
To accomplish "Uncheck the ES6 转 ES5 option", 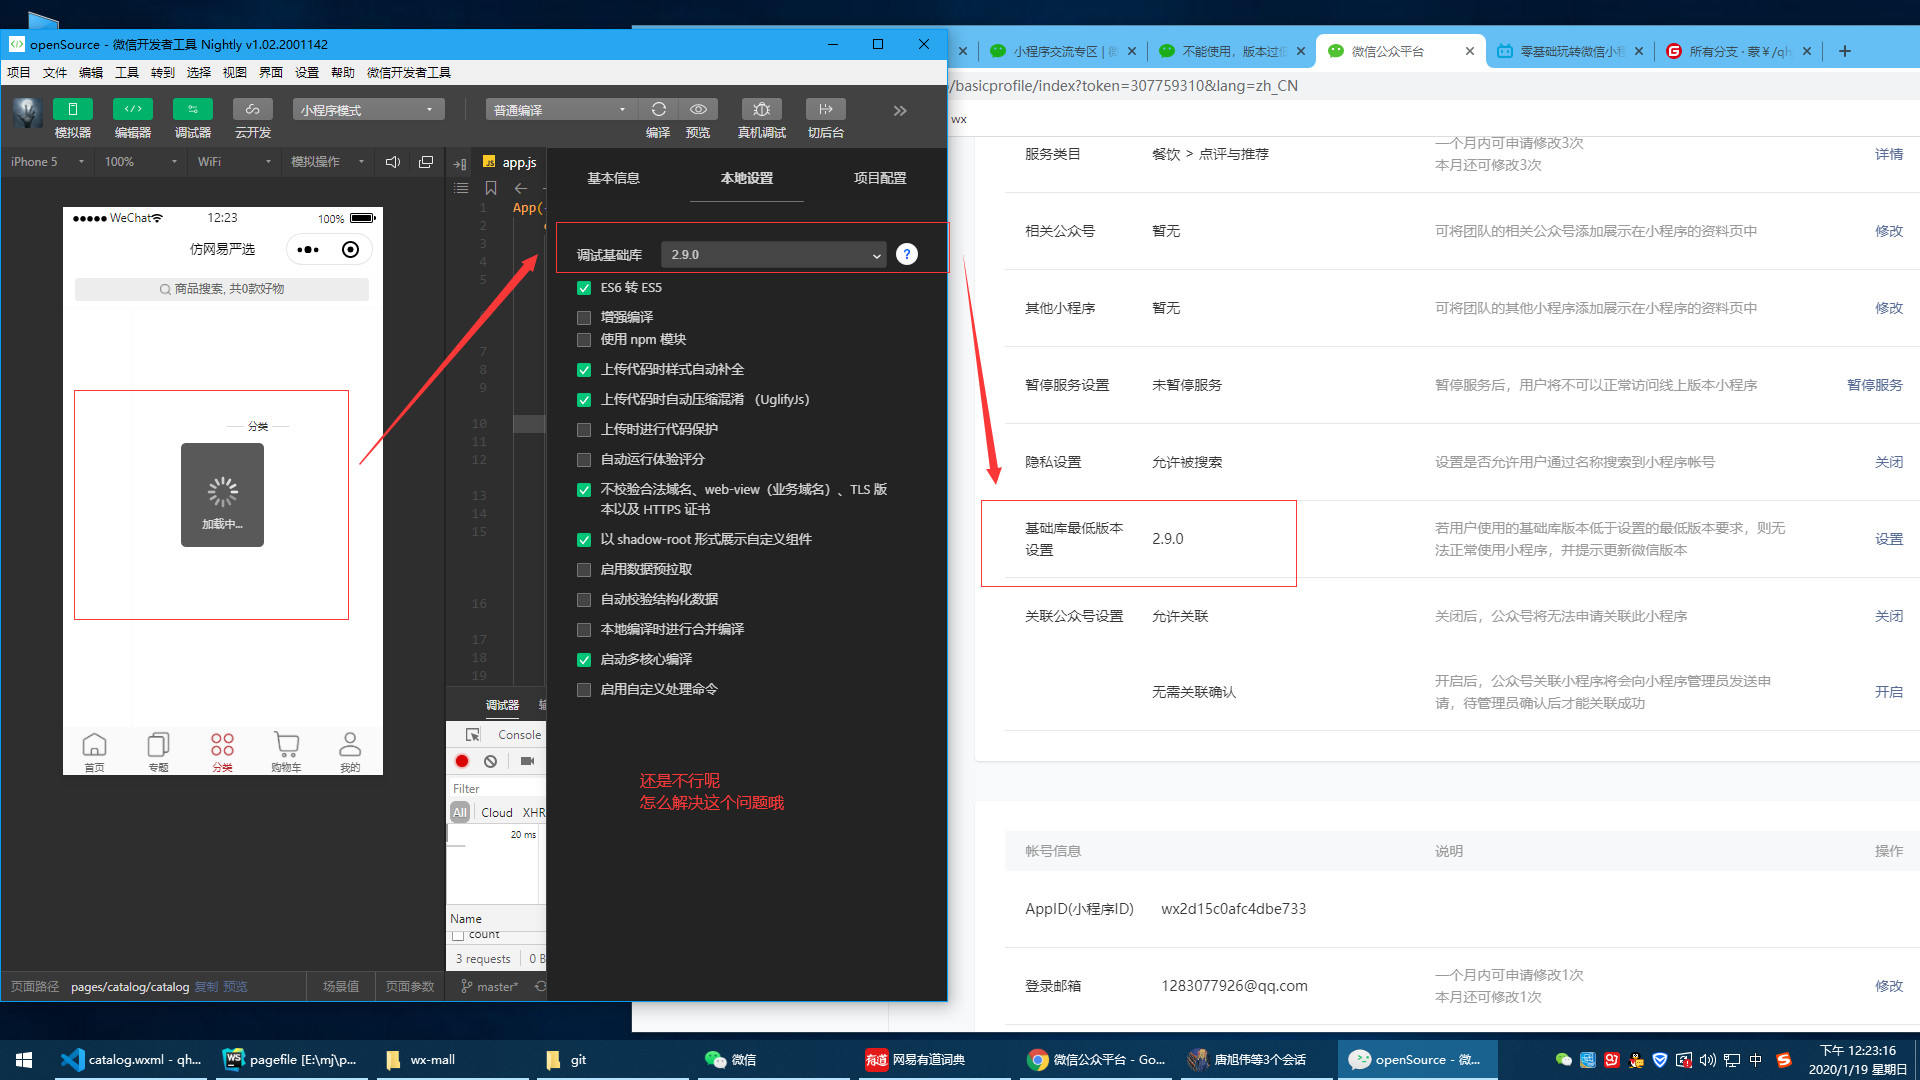I will tap(584, 288).
